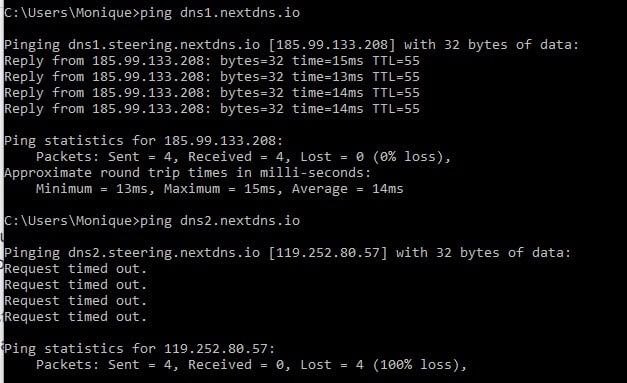Click 'Ping statistics for 185.99.133.208' line
This screenshot has height=383, width=627.
pos(144,141)
